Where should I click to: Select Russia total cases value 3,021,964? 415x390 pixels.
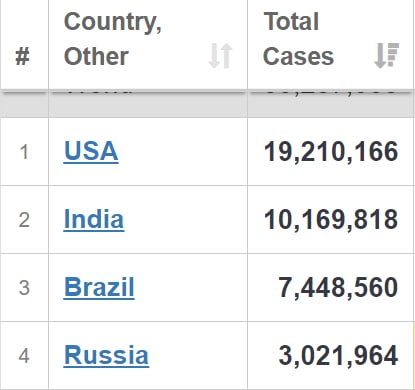(338, 356)
